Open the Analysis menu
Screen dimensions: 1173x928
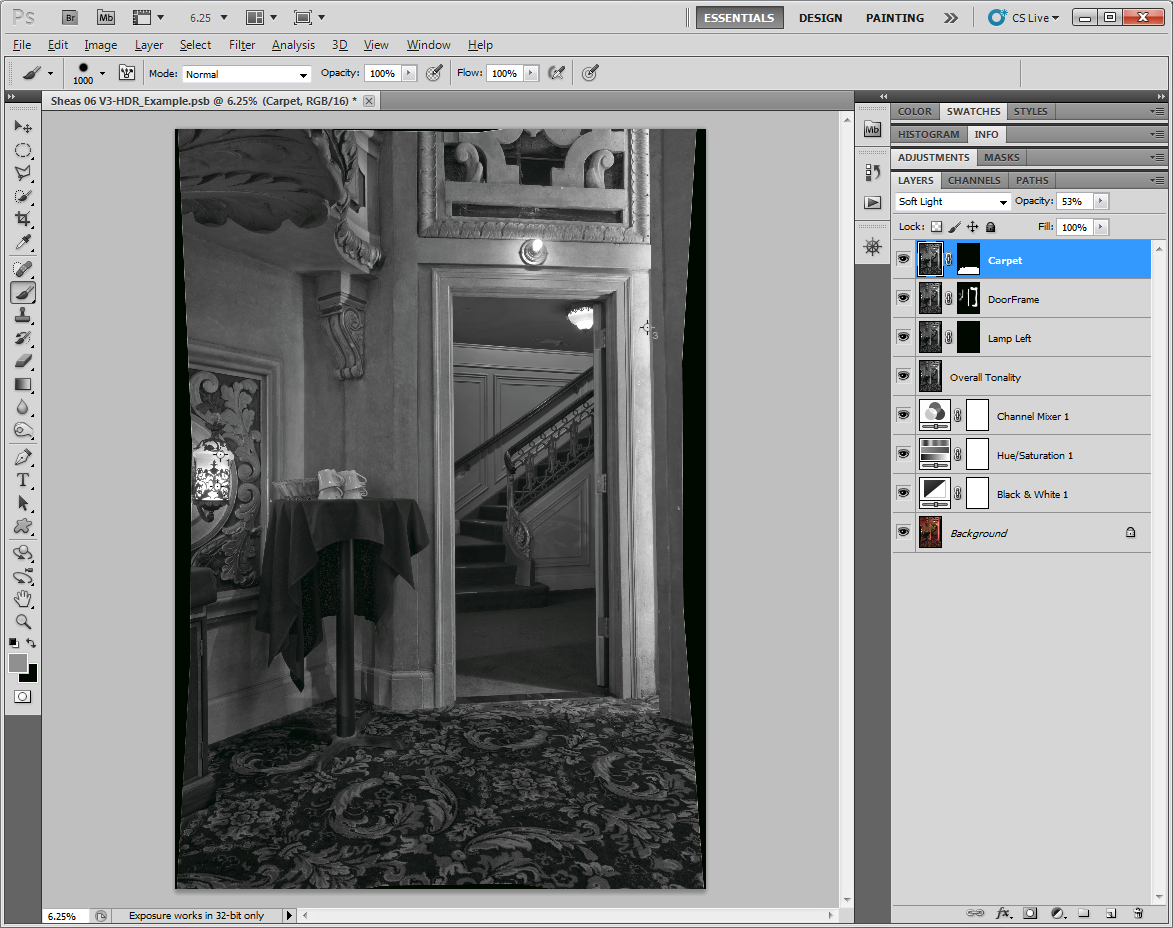(293, 45)
